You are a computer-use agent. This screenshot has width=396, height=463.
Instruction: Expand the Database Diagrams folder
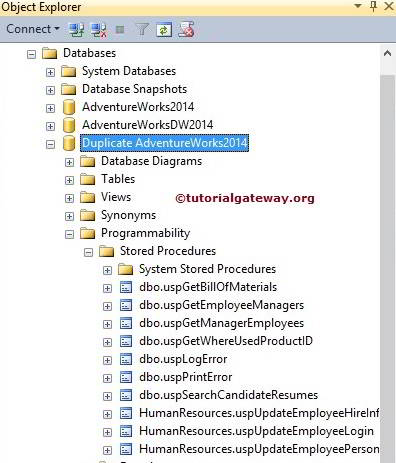[x=69, y=162]
